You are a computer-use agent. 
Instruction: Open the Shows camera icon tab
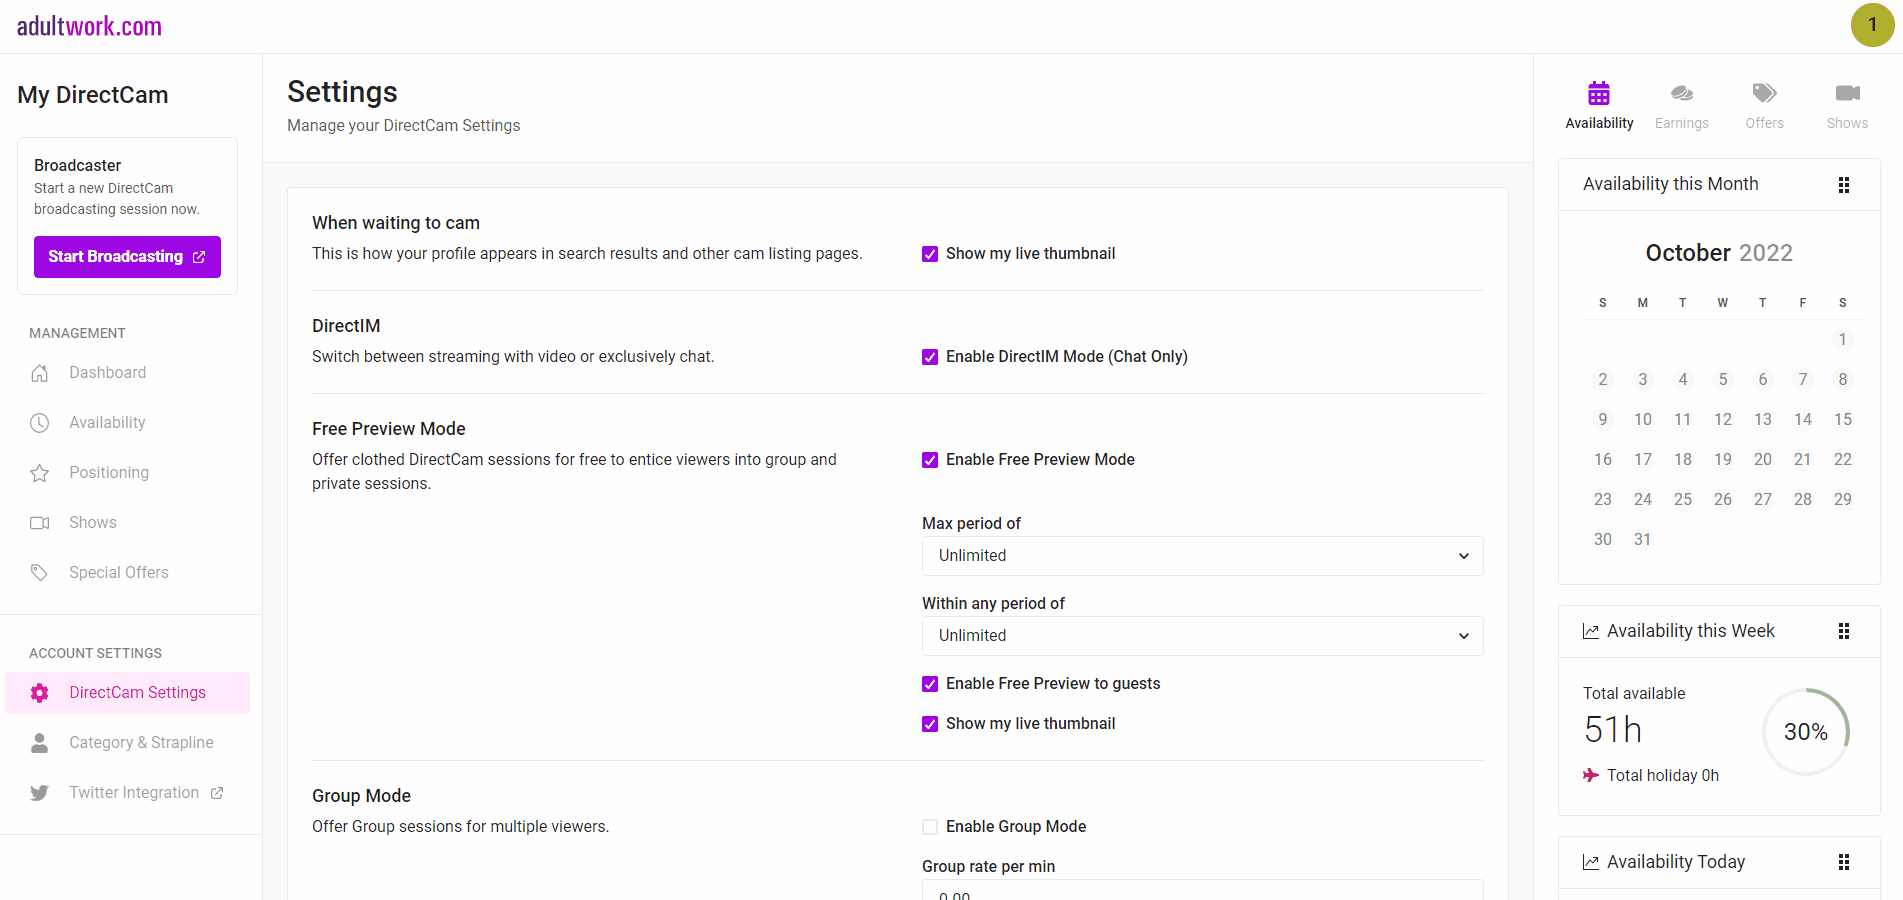pos(1846,95)
